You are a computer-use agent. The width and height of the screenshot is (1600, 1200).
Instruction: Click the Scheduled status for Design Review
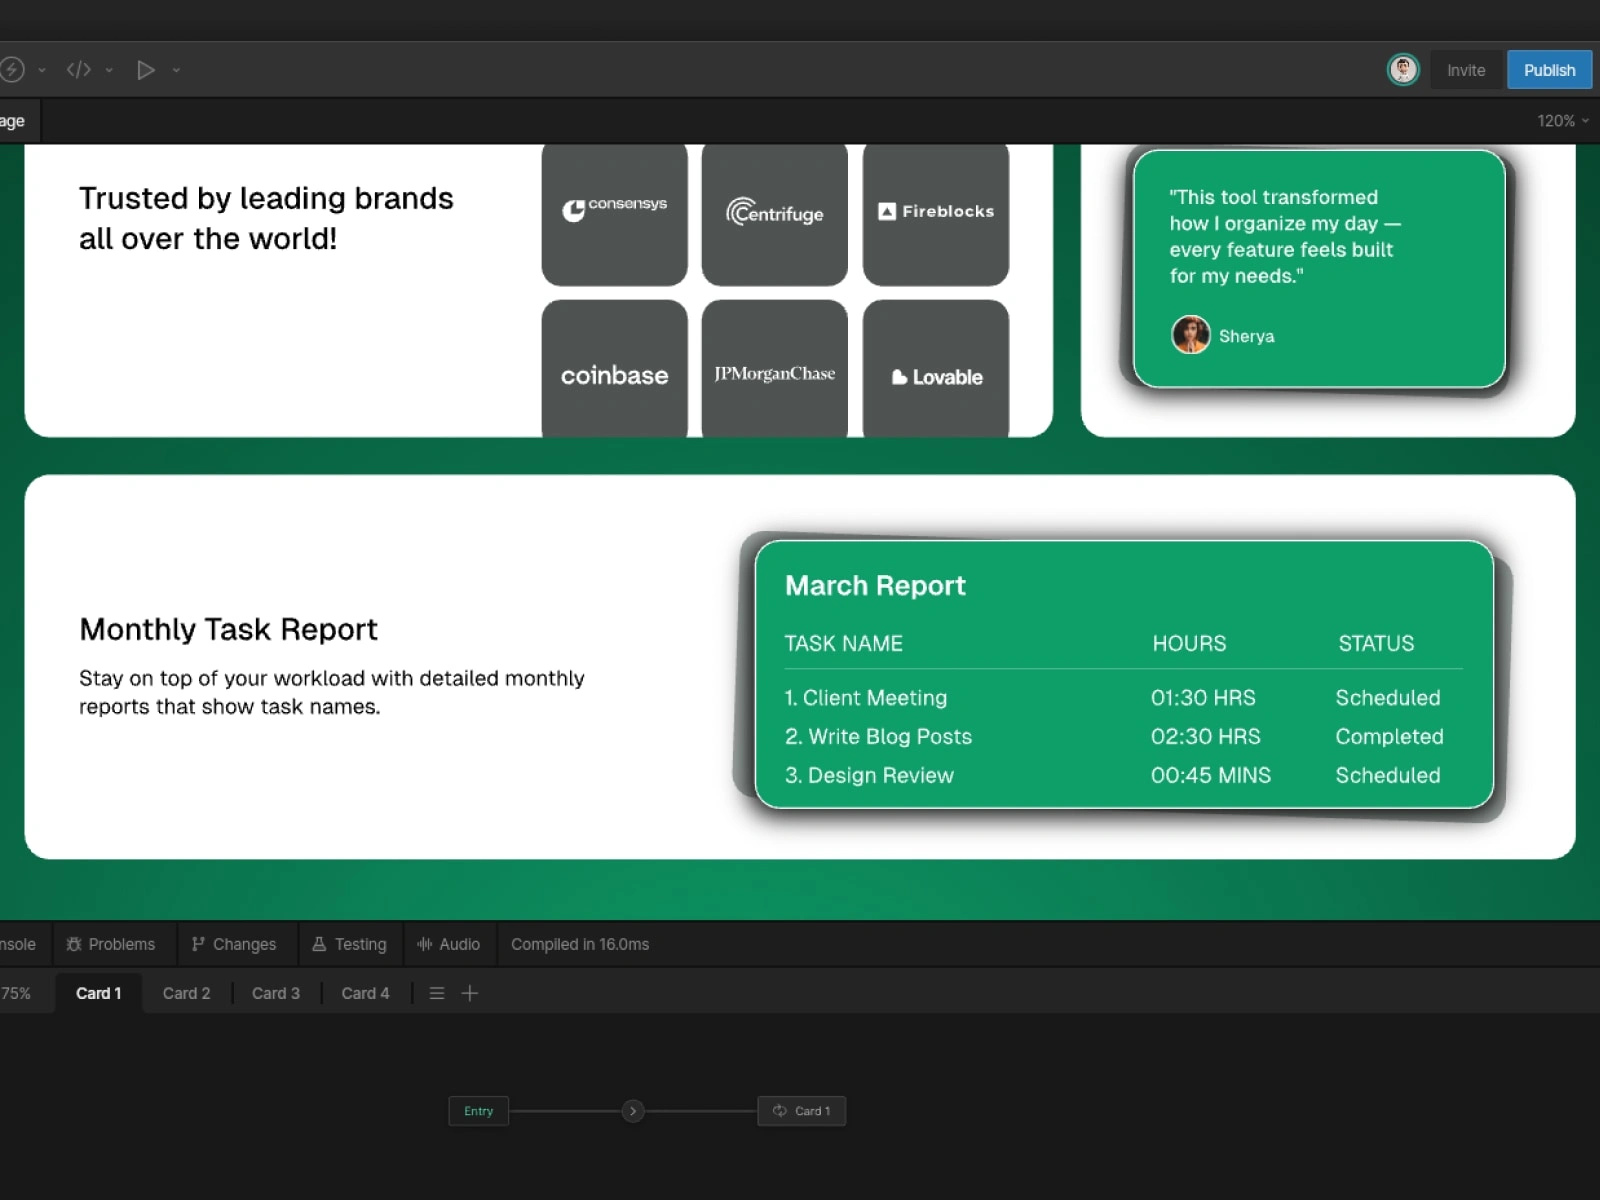(1388, 775)
